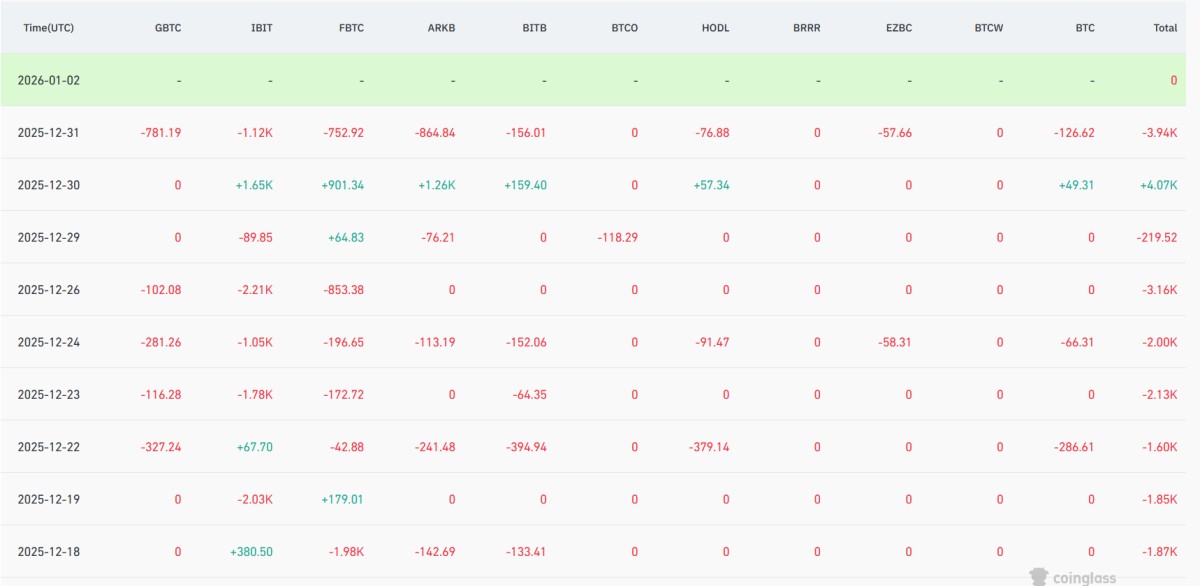Click the coinglass logo watermark
The image size is (1200, 586).
coord(1073,576)
